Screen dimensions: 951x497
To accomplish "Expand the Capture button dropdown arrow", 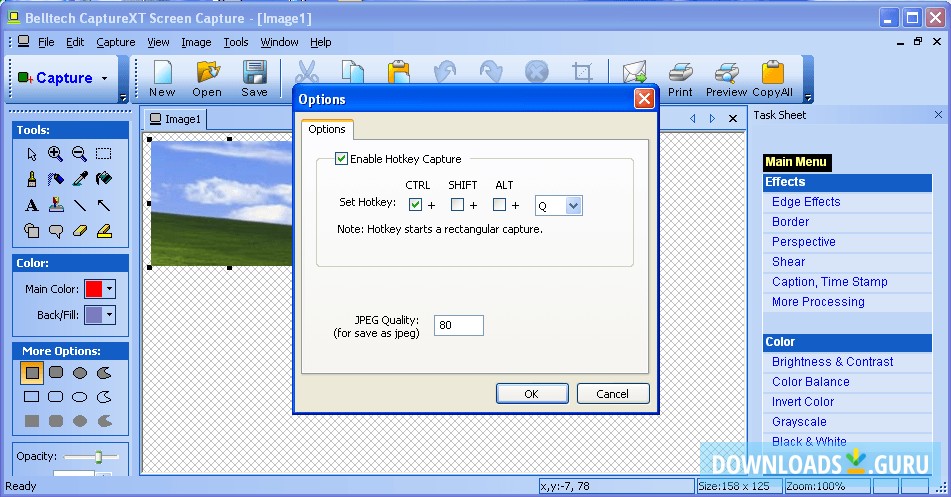I will click(x=104, y=78).
